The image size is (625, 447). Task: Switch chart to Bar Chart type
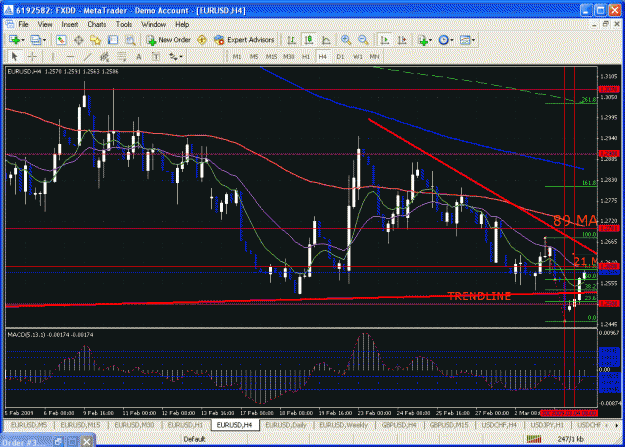click(x=291, y=40)
